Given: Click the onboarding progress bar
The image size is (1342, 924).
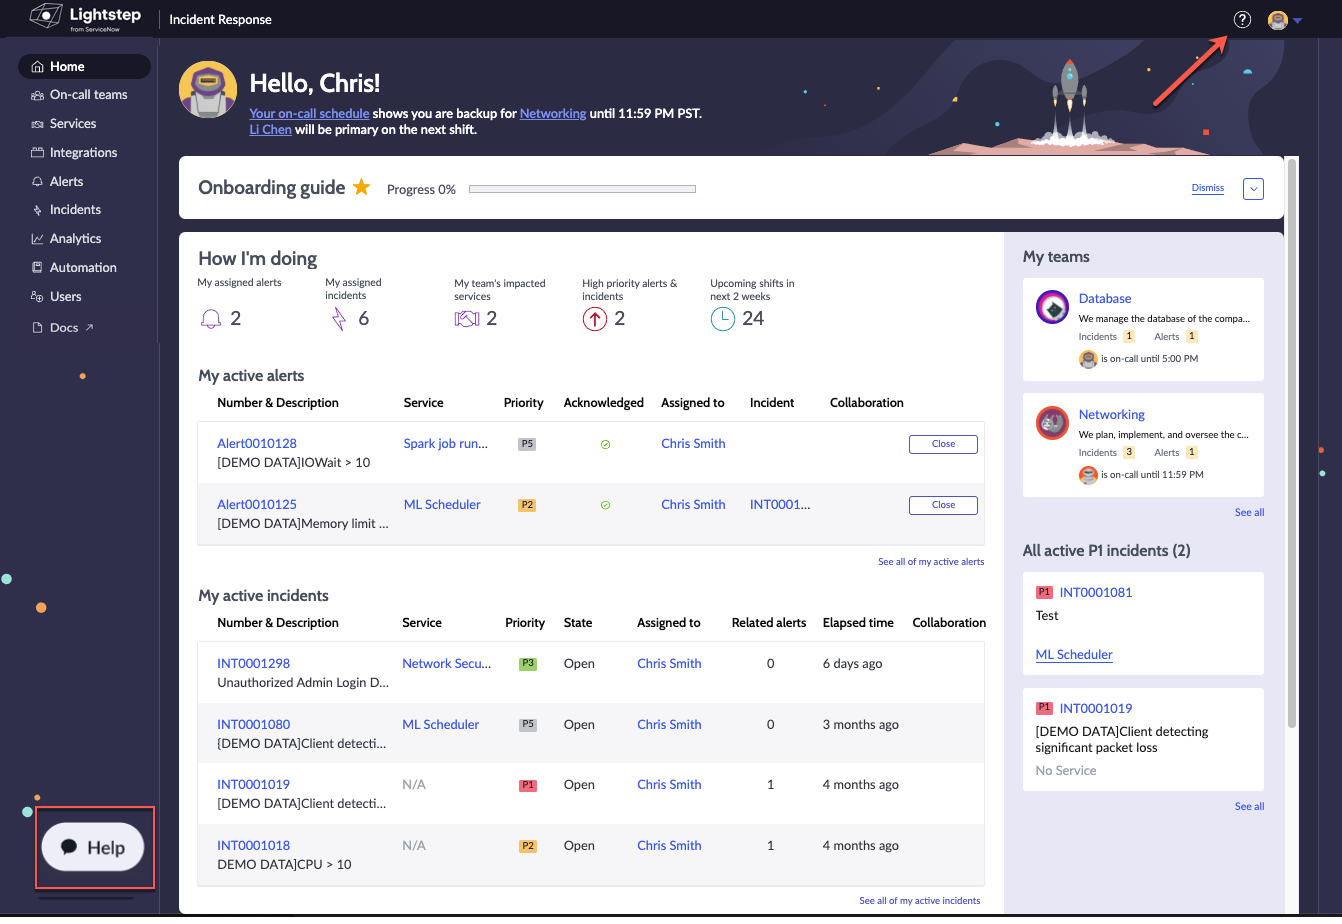Looking at the screenshot, I should tap(582, 188).
